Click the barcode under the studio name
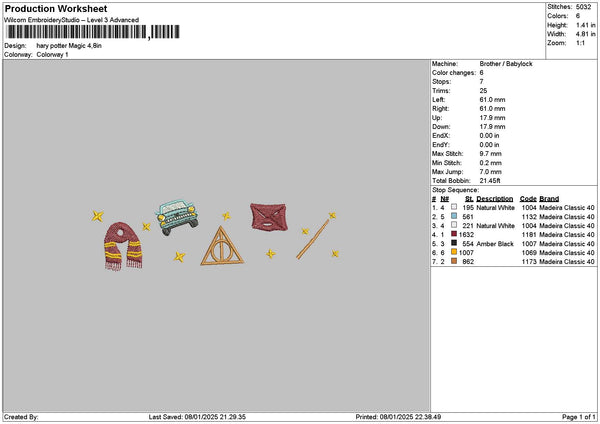This screenshot has width=600, height=424. click(93, 32)
